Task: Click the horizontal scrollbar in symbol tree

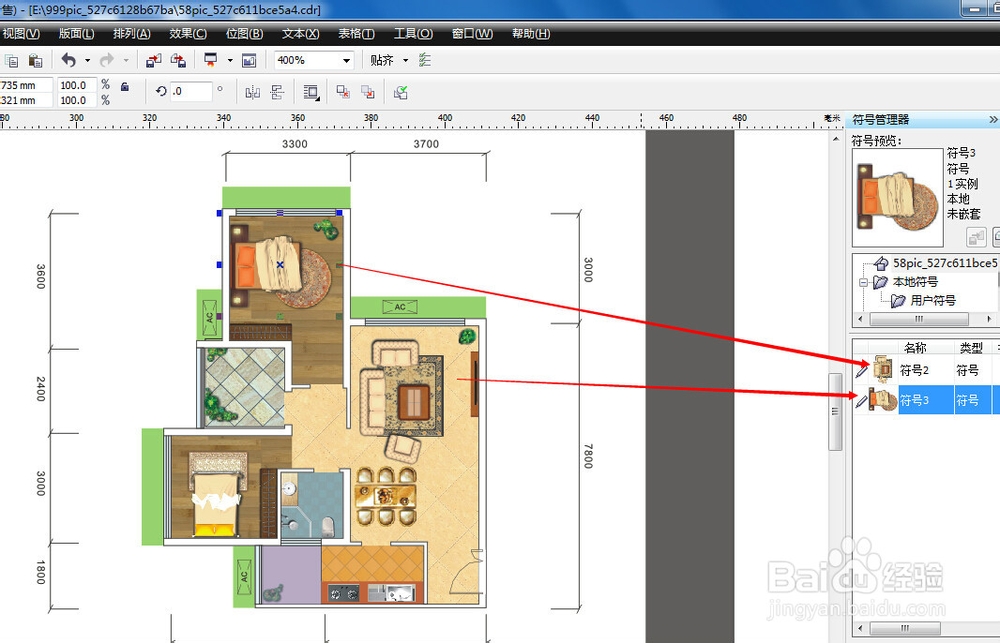Action: click(x=919, y=318)
